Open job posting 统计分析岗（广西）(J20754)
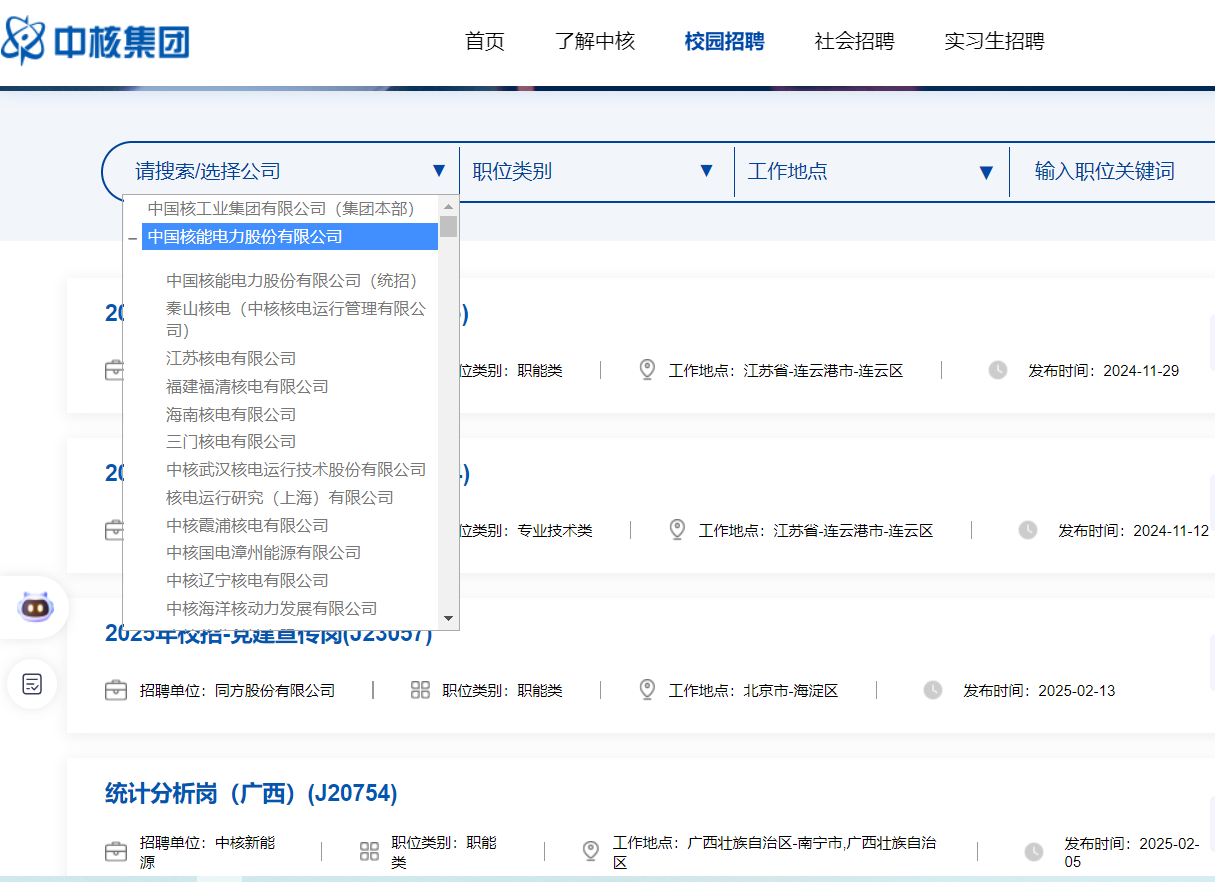This screenshot has height=882, width=1215. click(x=251, y=793)
